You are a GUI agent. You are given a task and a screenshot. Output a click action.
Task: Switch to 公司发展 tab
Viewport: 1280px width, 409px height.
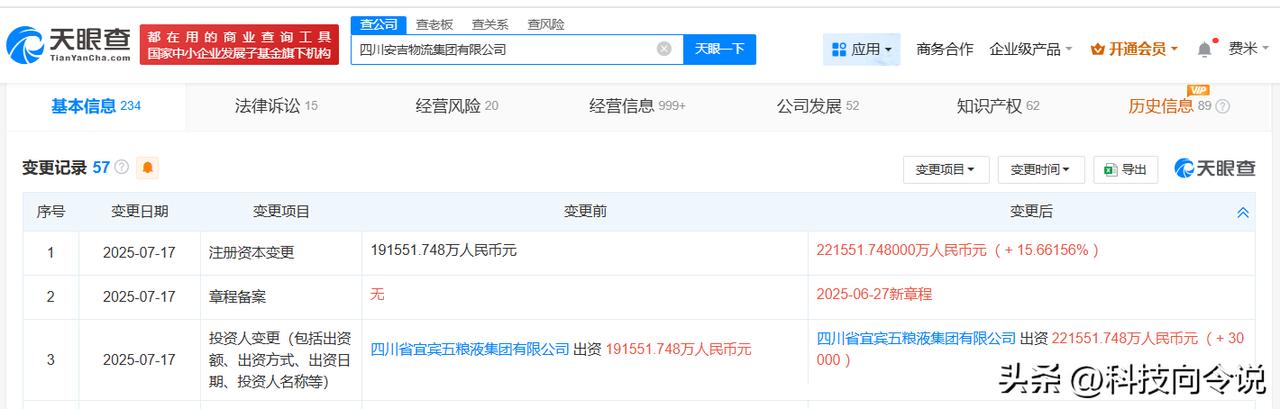click(818, 106)
